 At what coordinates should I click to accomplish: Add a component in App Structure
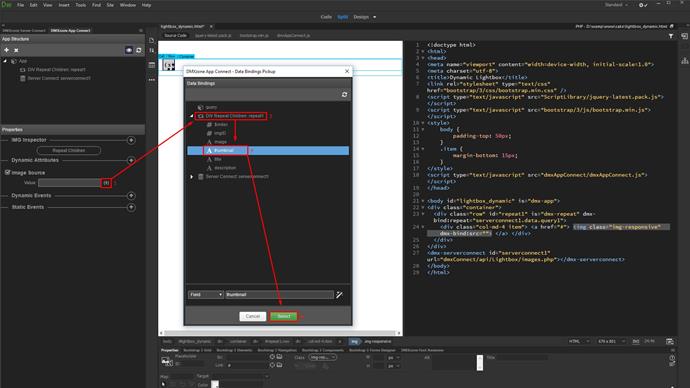click(x=6, y=50)
